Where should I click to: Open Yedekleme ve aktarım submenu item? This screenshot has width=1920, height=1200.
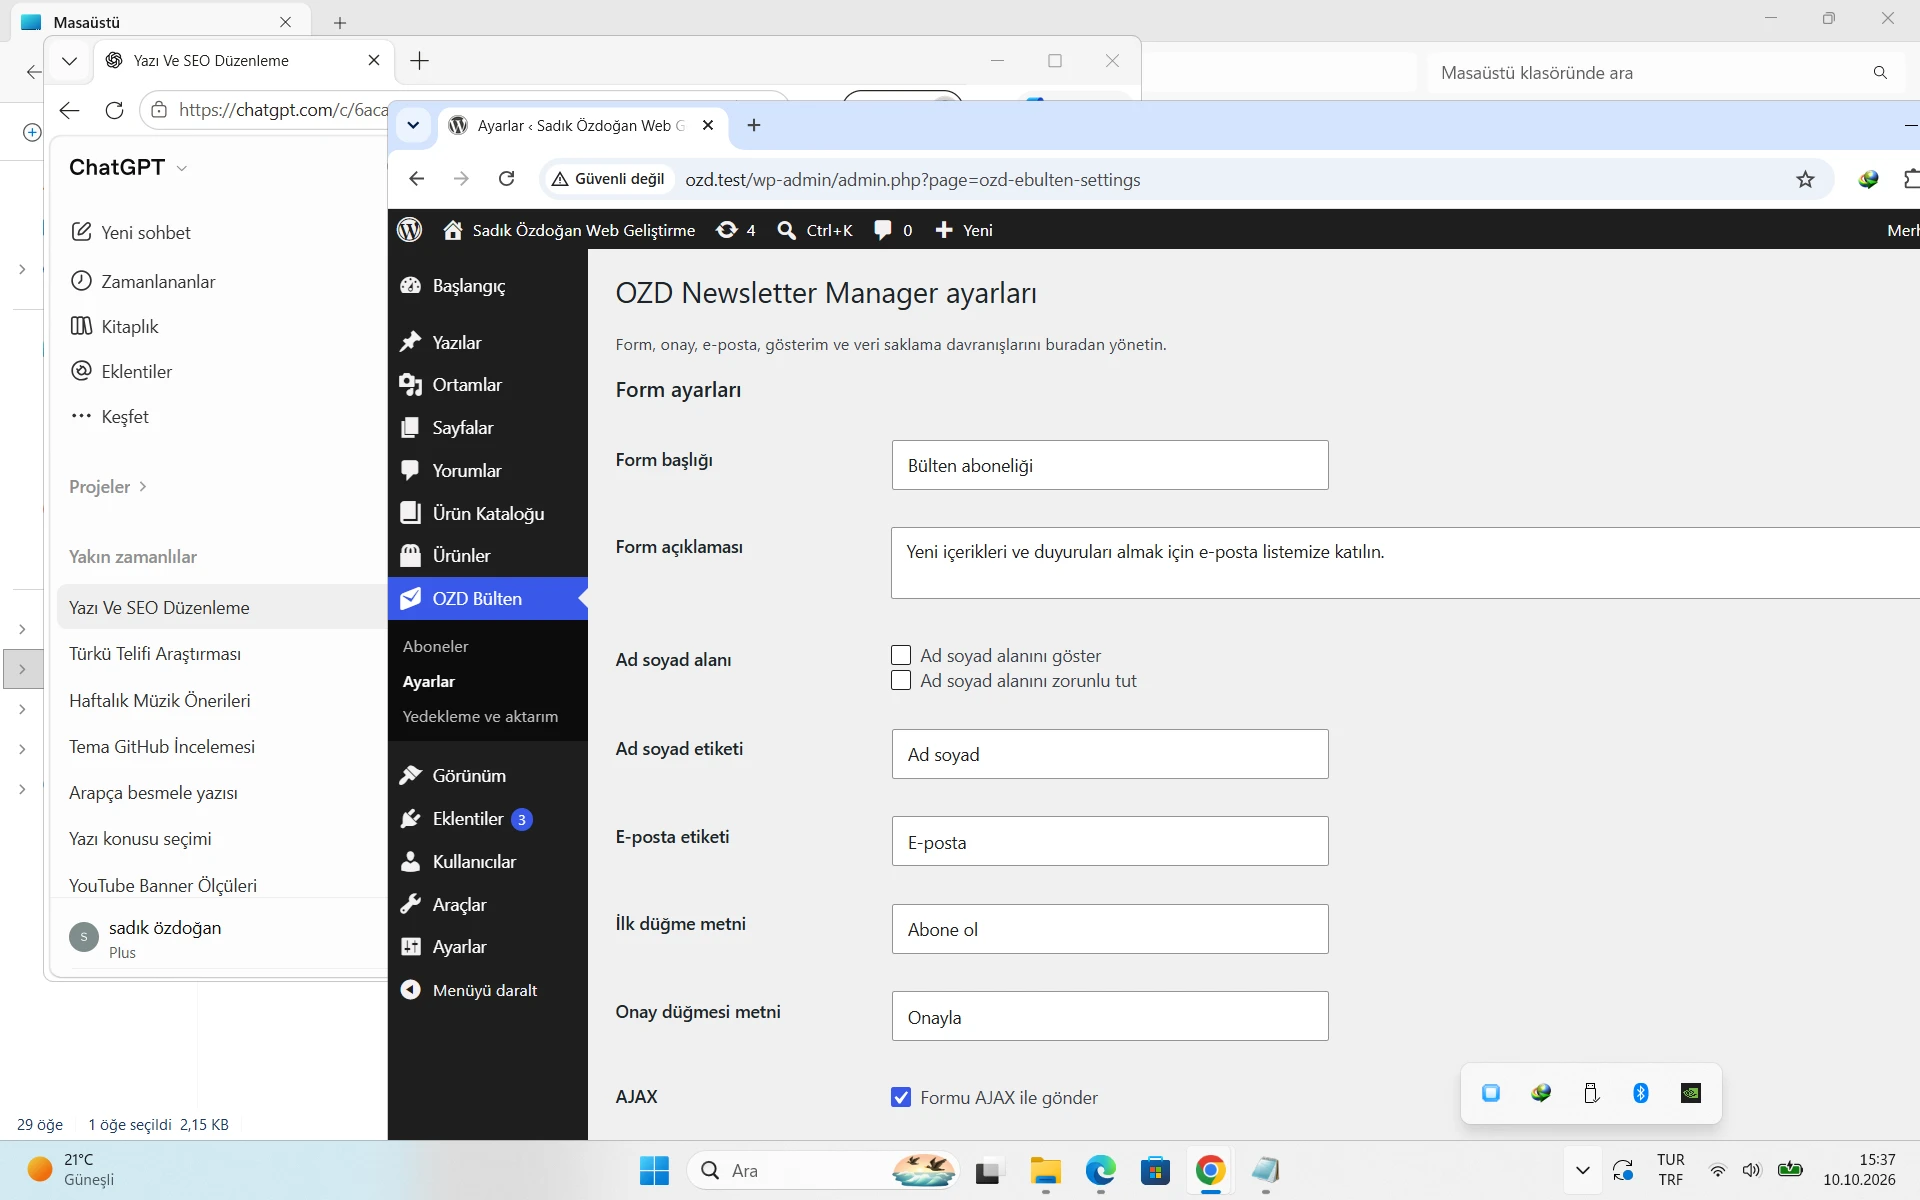point(480,716)
